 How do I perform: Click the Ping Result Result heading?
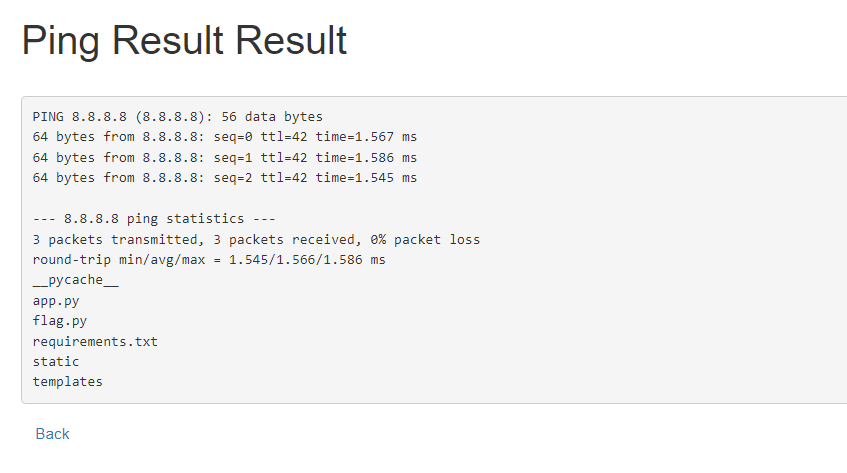coord(184,41)
